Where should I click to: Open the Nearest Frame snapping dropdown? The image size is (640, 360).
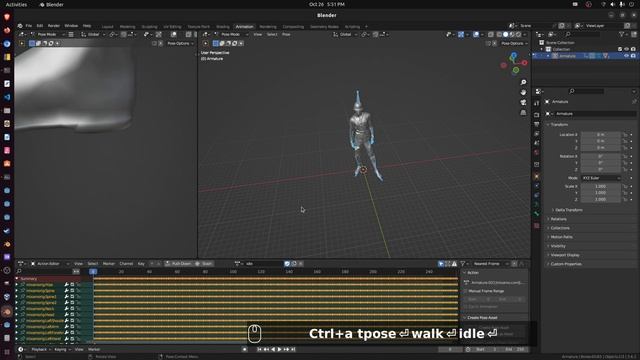click(x=489, y=264)
